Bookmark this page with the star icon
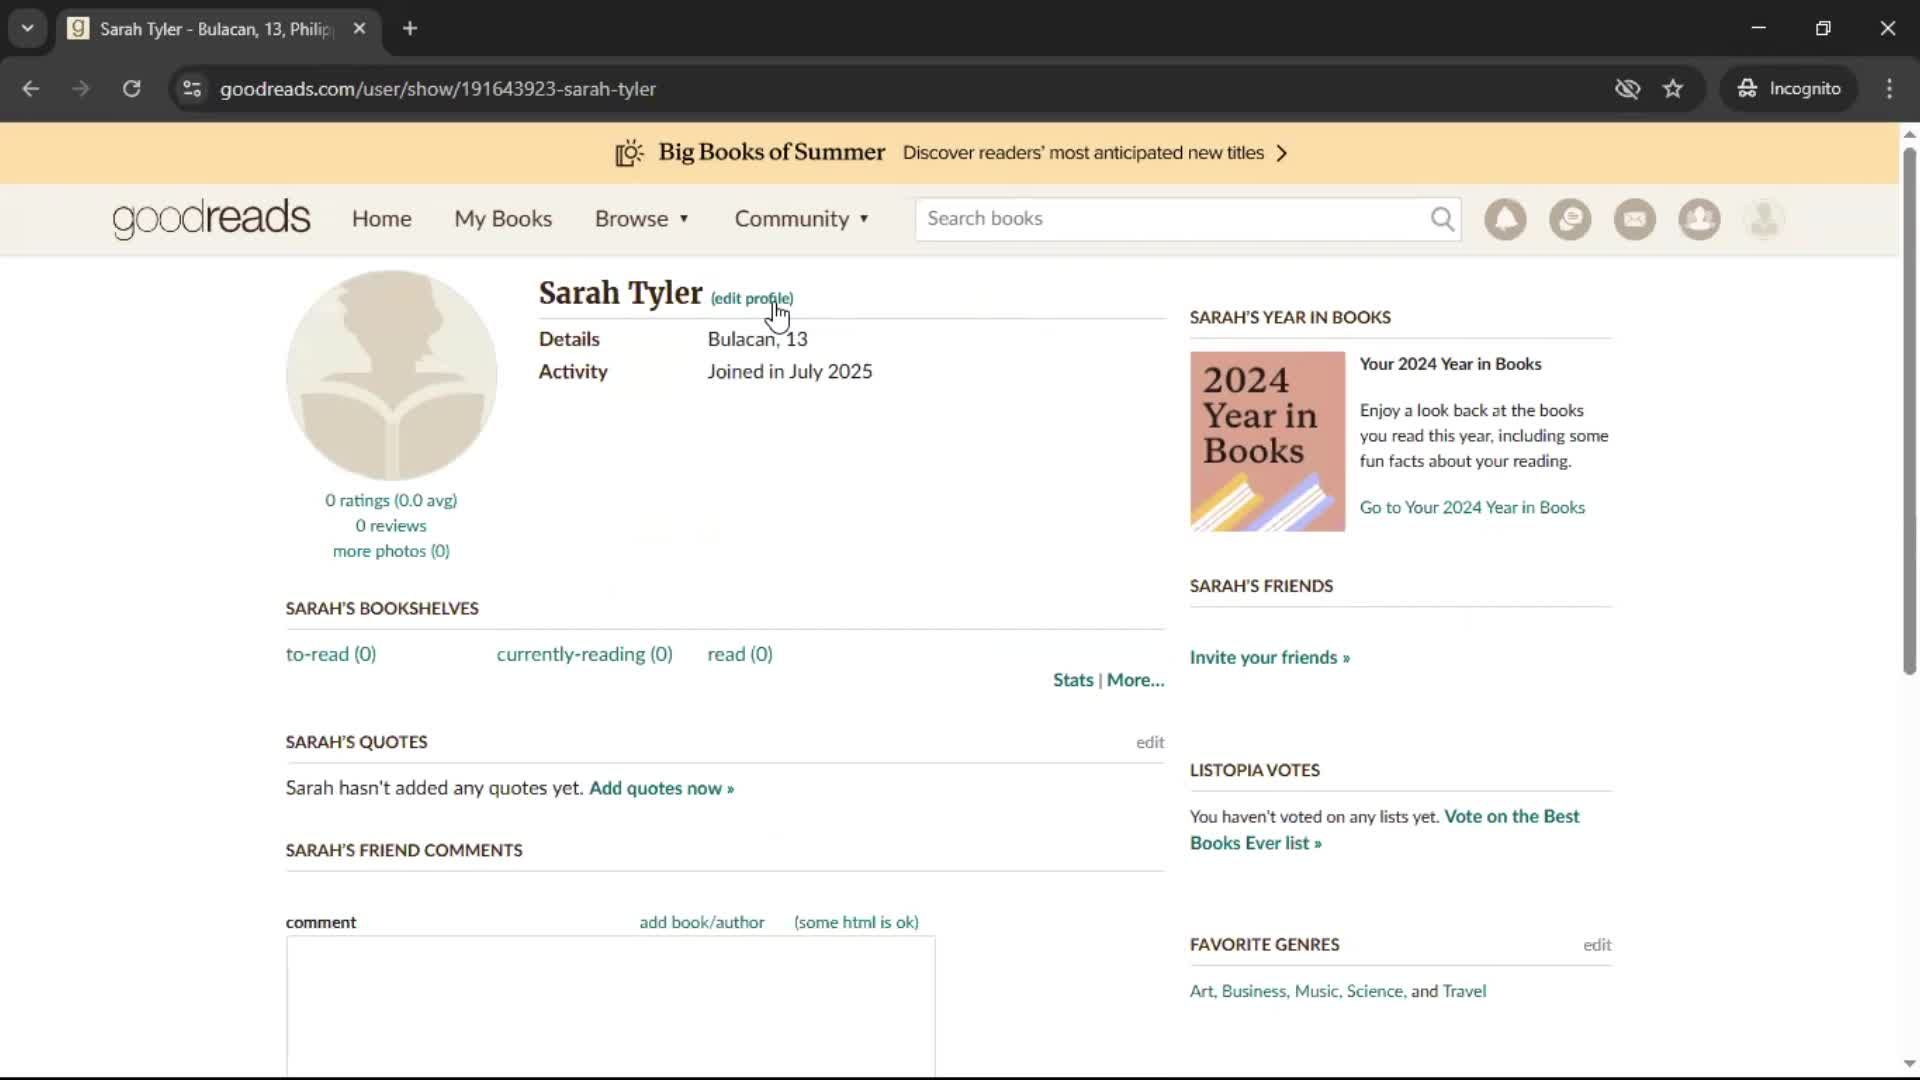The width and height of the screenshot is (1920, 1080). click(x=1673, y=89)
